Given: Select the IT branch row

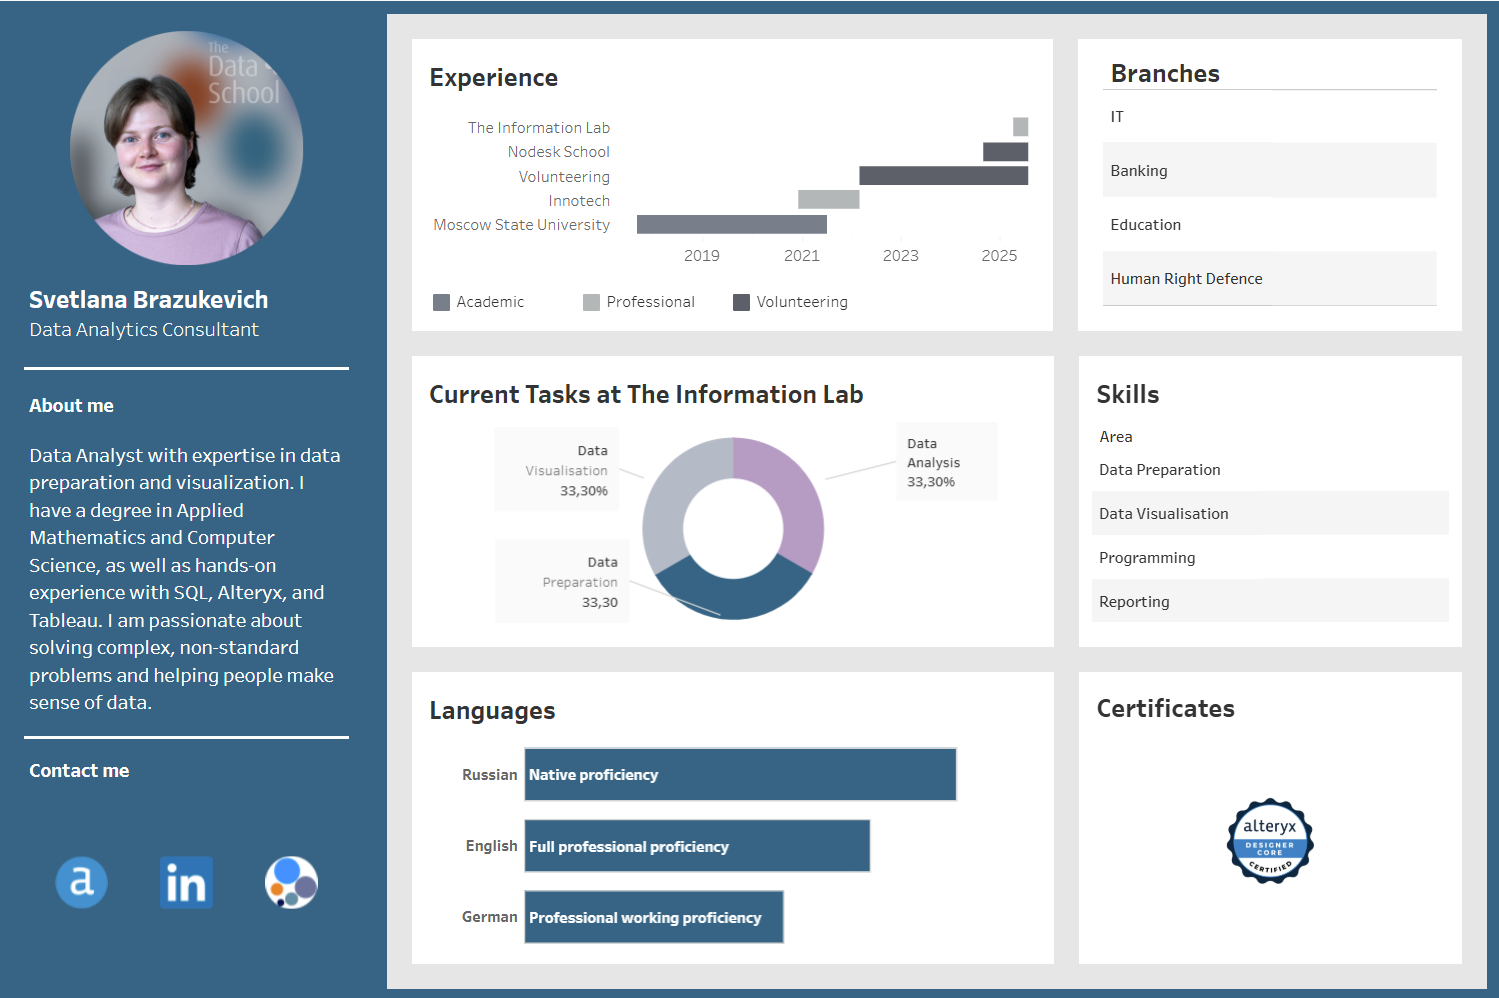Looking at the screenshot, I should pyautogui.click(x=1270, y=117).
